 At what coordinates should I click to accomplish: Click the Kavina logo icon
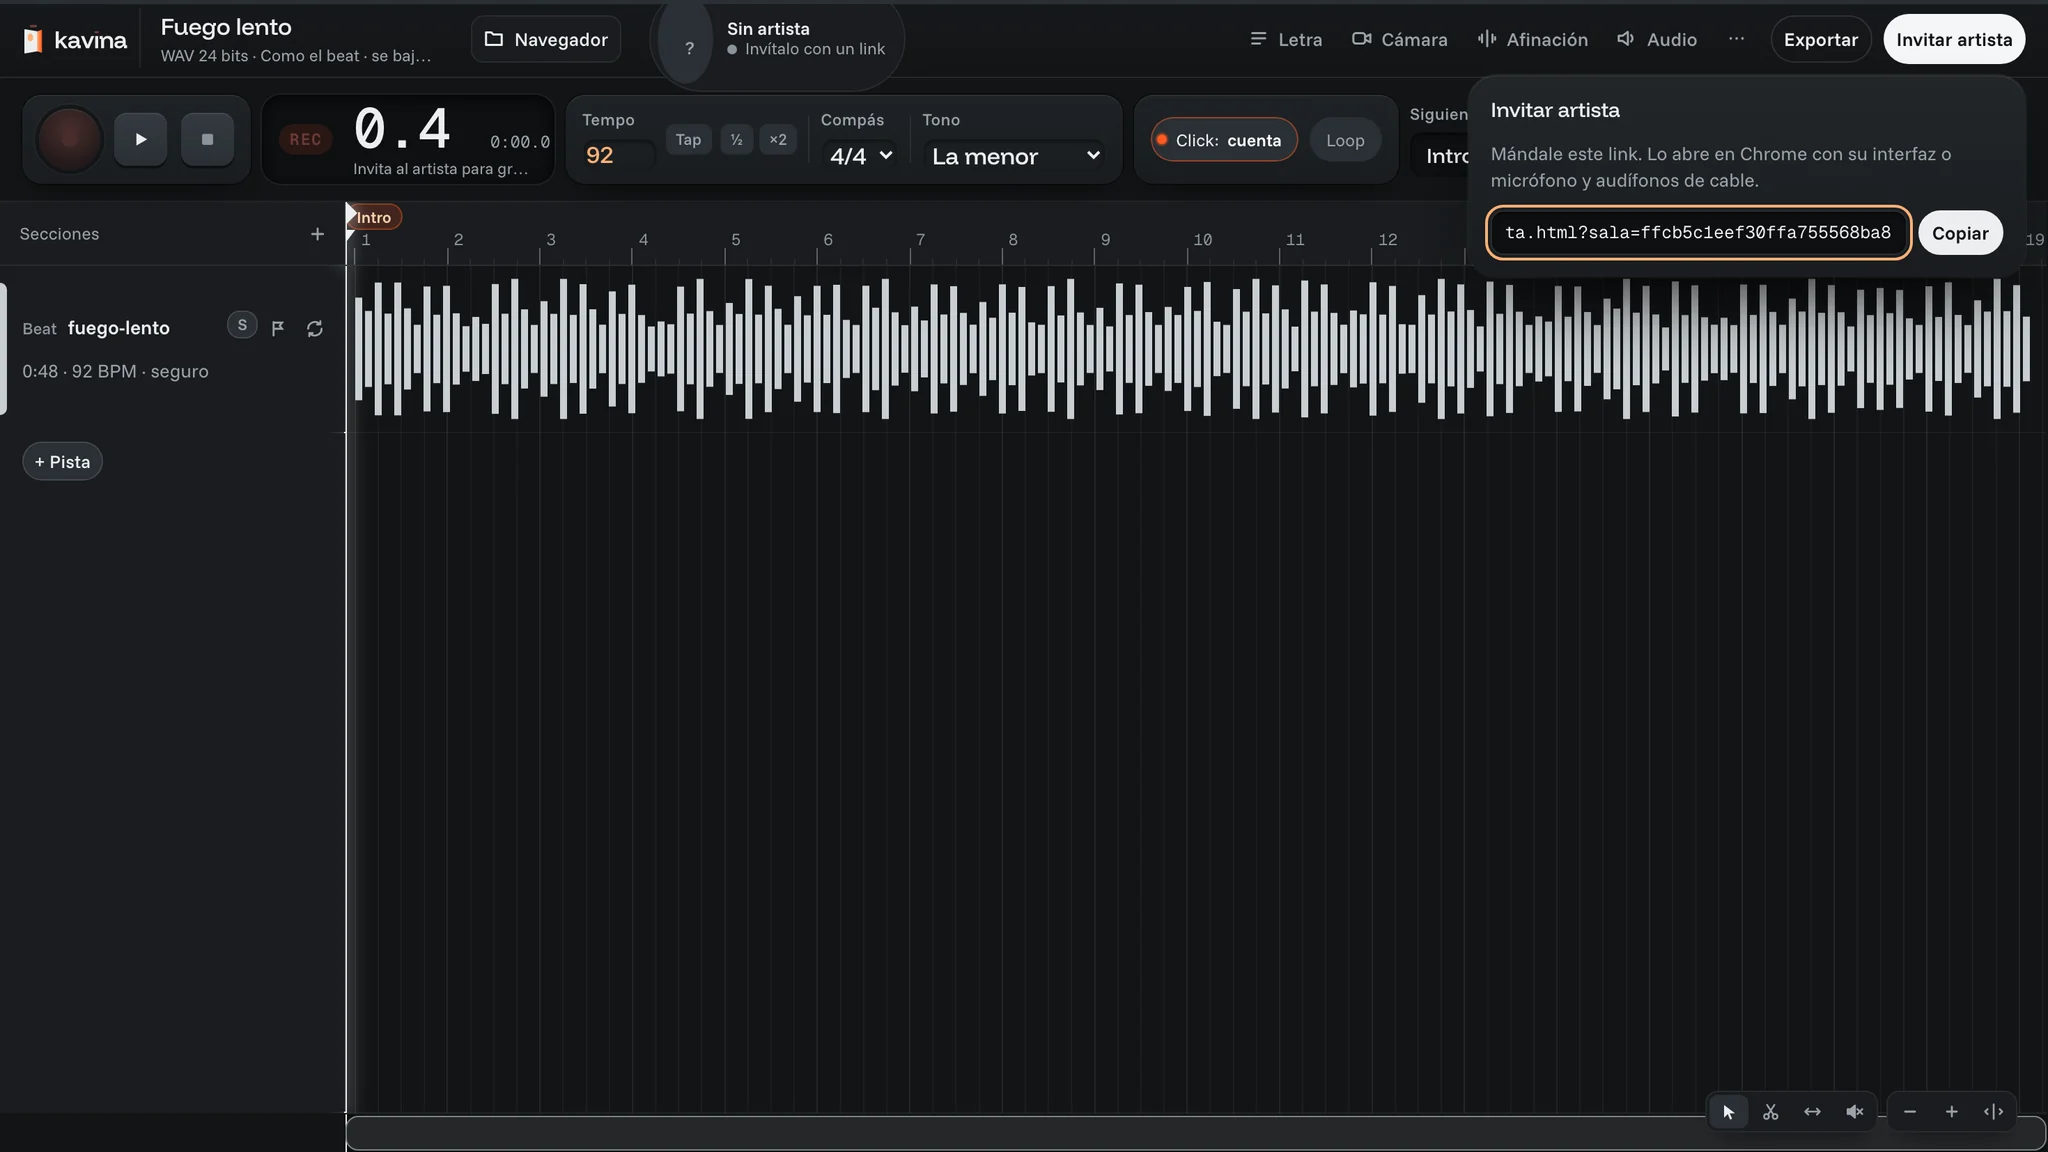point(33,40)
